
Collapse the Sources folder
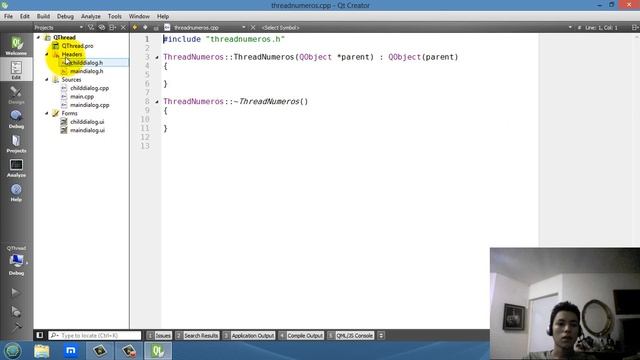click(x=47, y=80)
